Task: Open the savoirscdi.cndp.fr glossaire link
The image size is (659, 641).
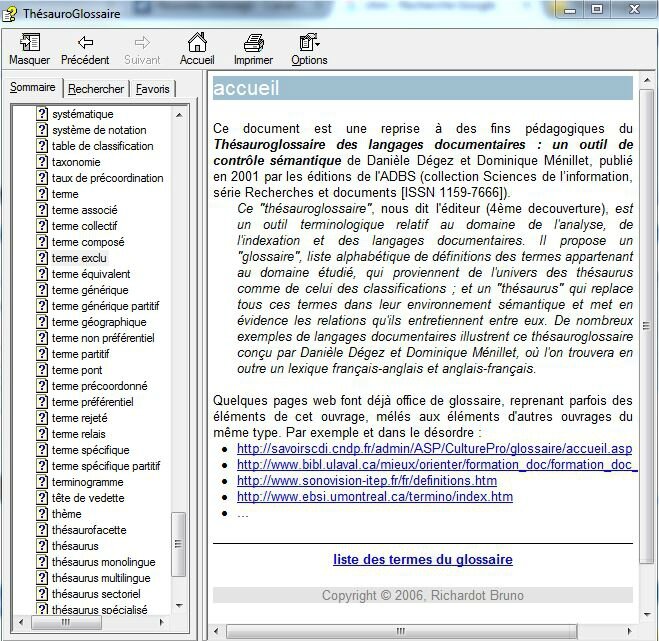Action: click(435, 448)
